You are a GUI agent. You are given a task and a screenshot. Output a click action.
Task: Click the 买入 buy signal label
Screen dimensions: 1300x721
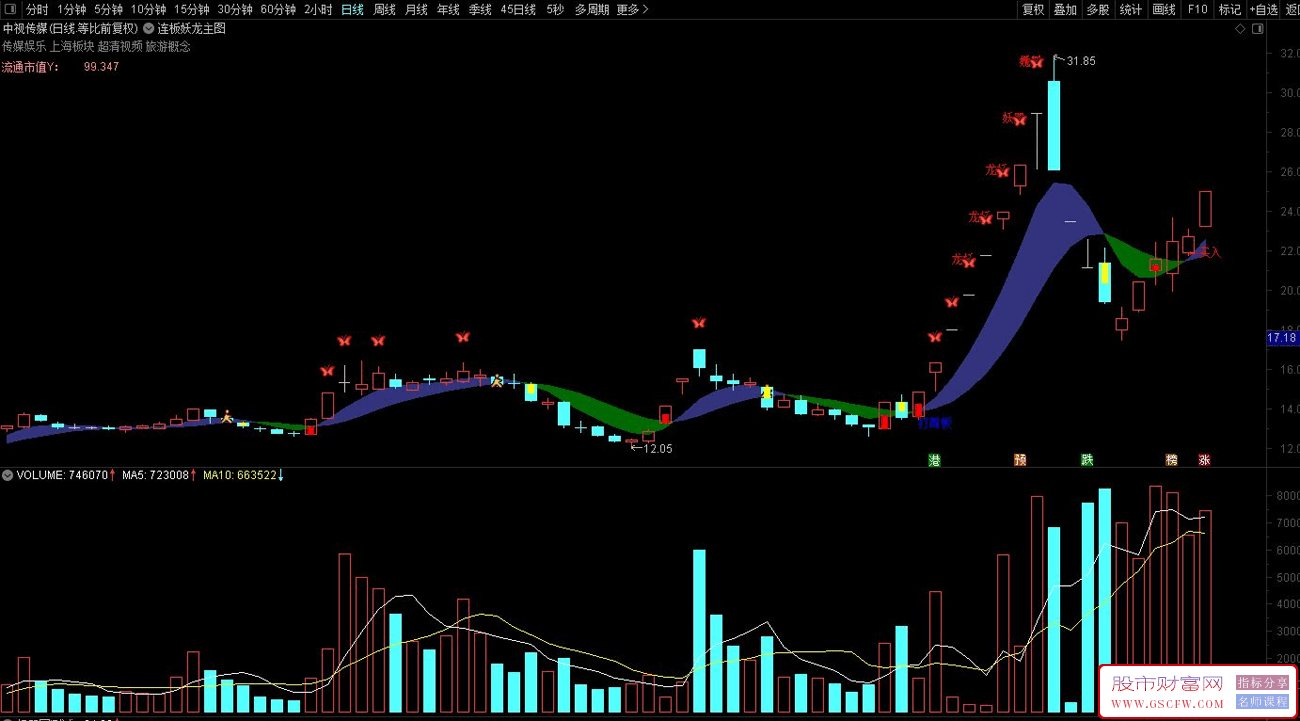pos(1210,253)
